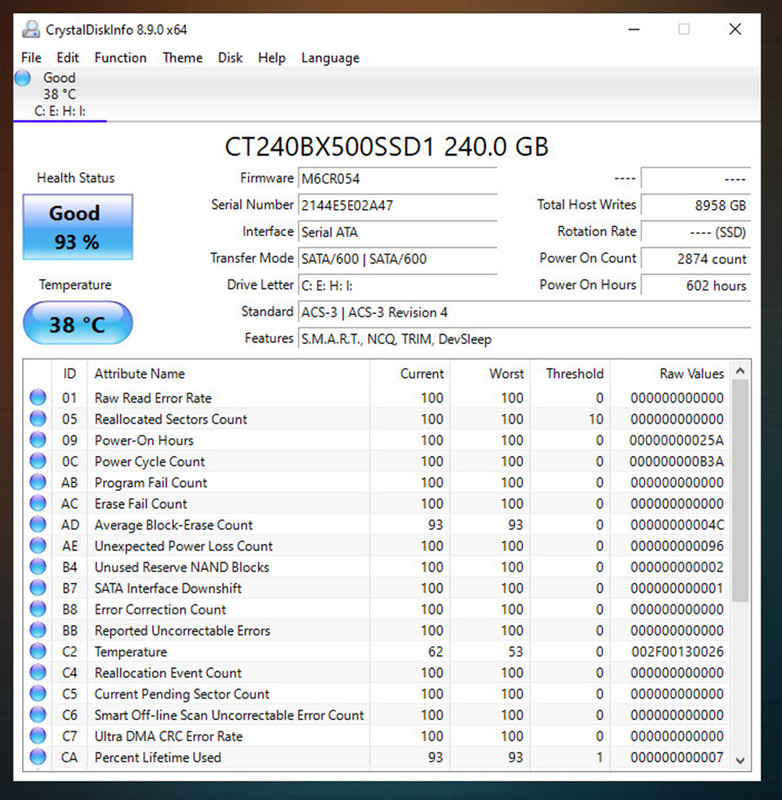Click the status orb for Current Pending Sector Count
This screenshot has width=782, height=800.
pyautogui.click(x=38, y=694)
